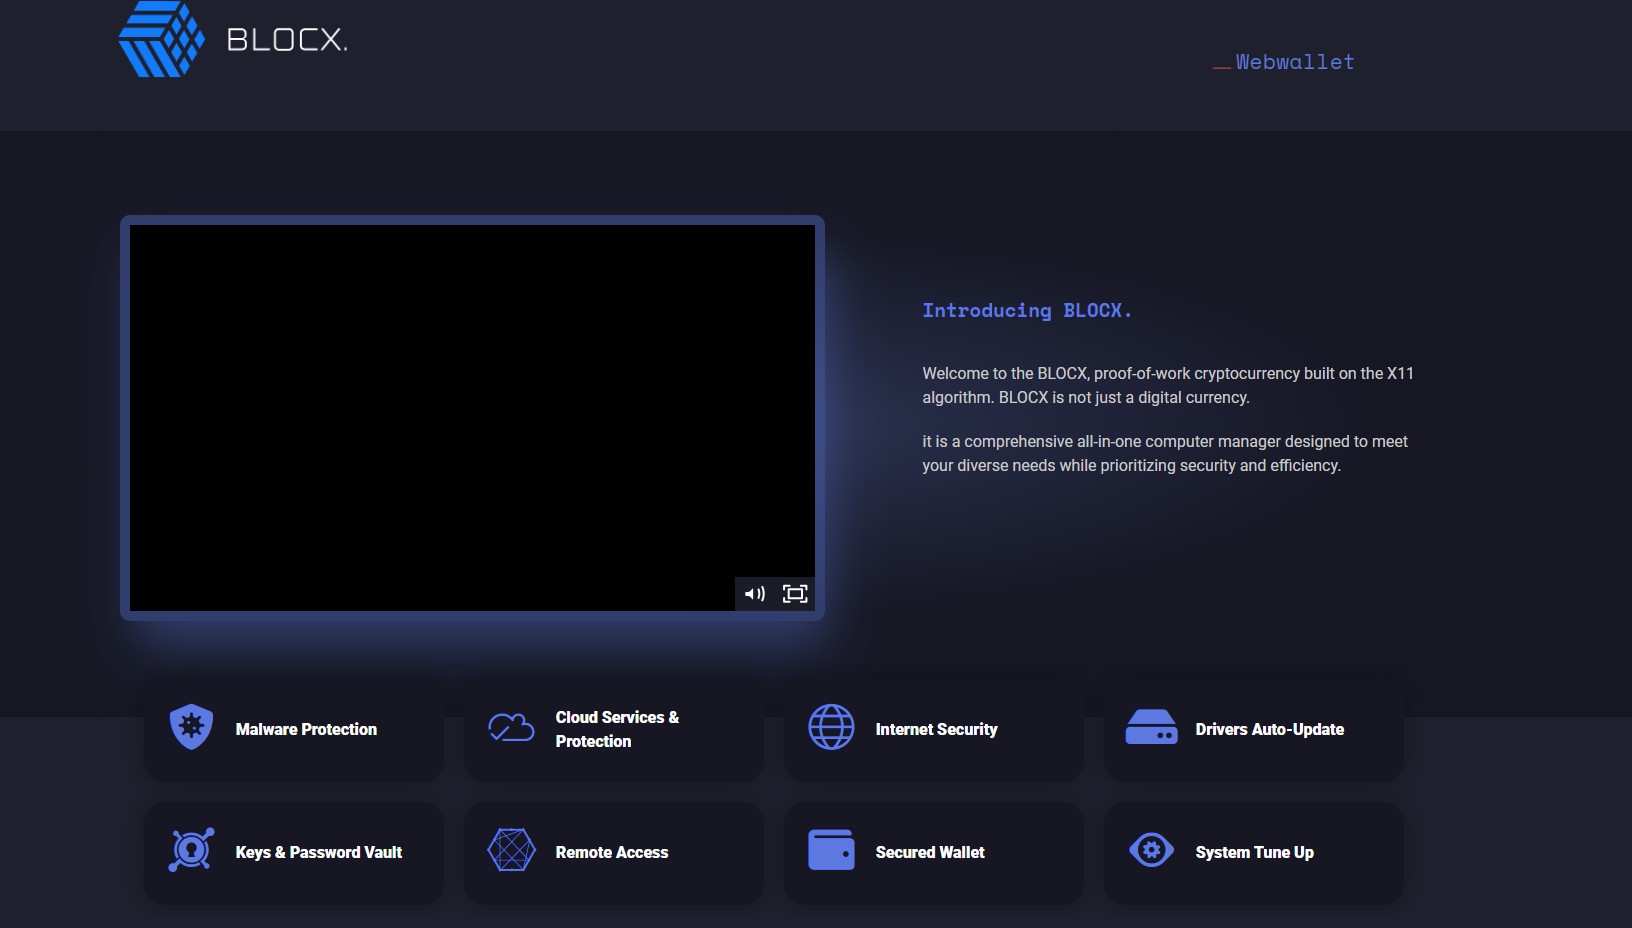Click the BLOCX cube logo icon

(x=162, y=38)
